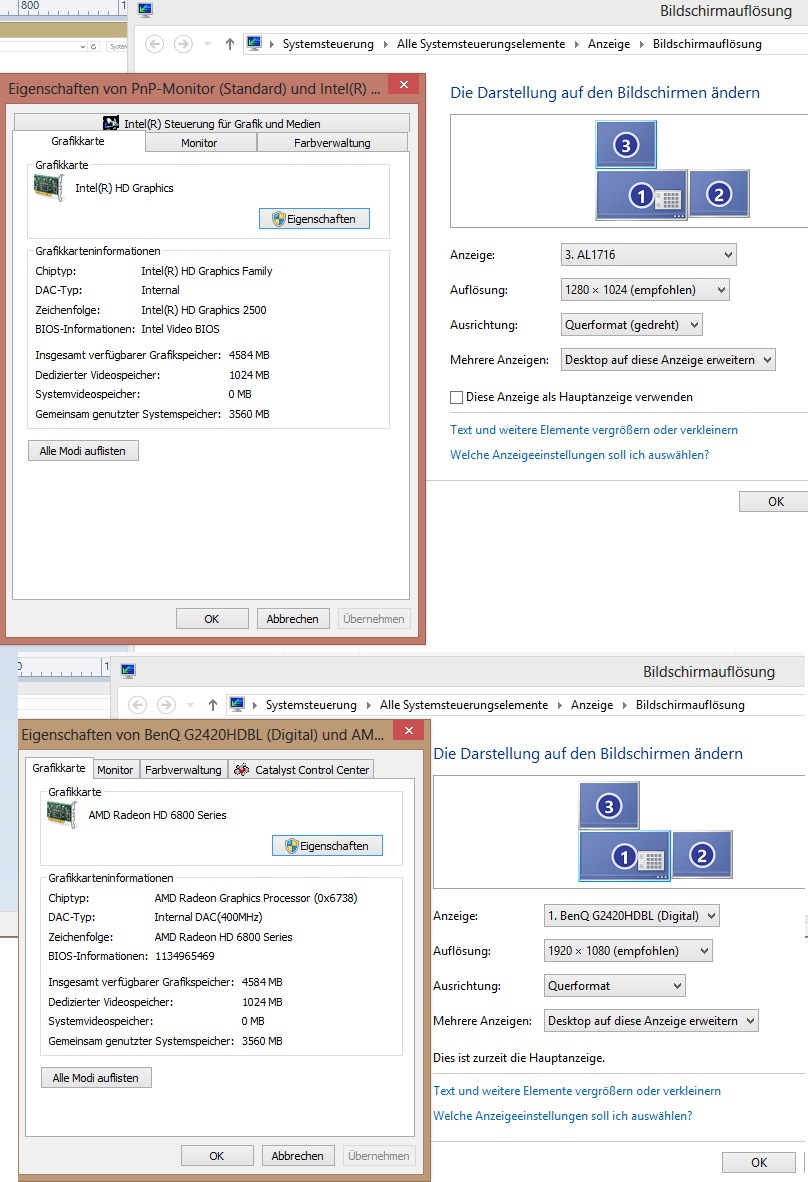Switch to Farbverwaltung tab in PnP-Monitor dialog

(x=332, y=142)
